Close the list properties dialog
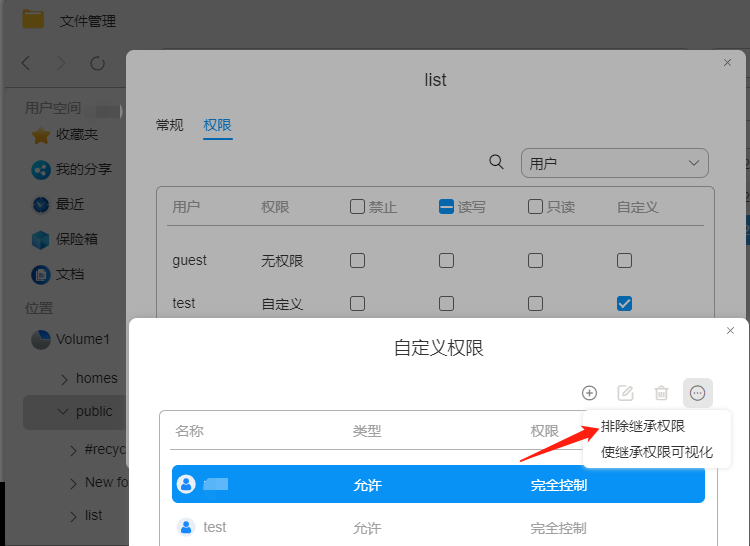Screen dimensions: 750x546 click(727, 63)
